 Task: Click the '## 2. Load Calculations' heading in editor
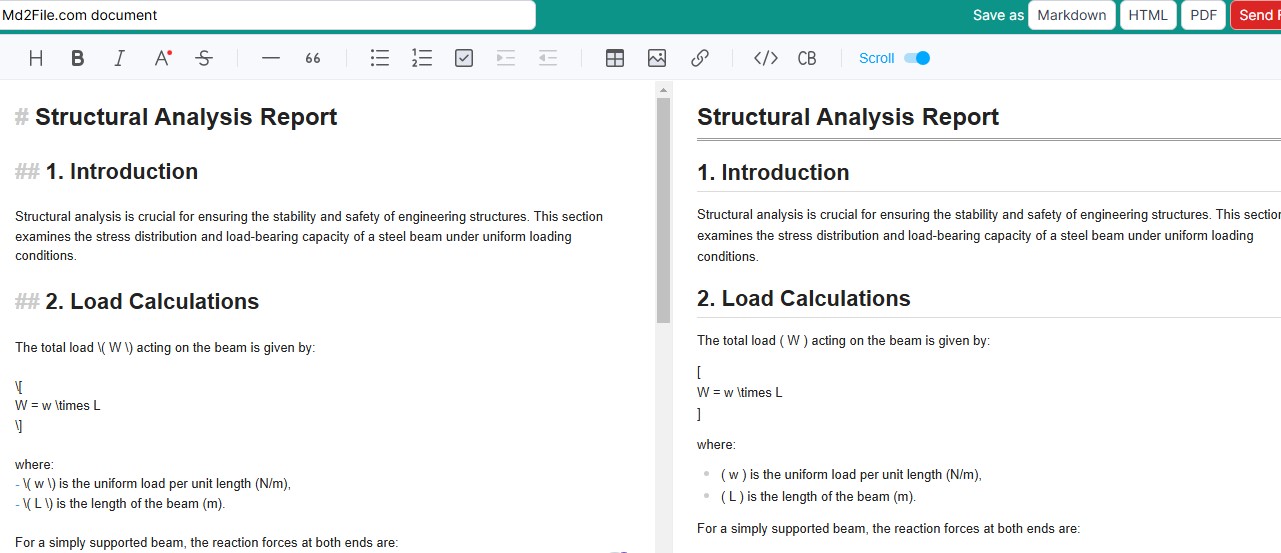coord(137,302)
